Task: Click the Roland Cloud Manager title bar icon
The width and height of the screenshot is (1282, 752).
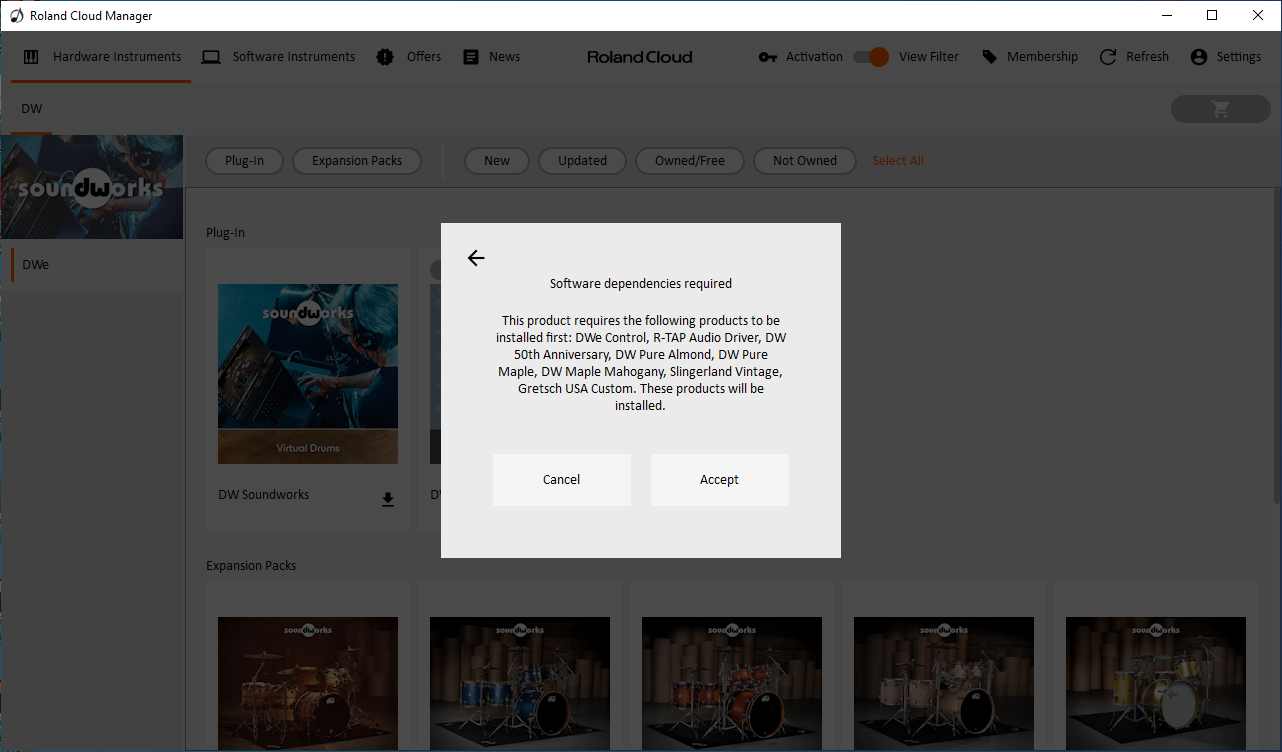Action: pyautogui.click(x=16, y=16)
